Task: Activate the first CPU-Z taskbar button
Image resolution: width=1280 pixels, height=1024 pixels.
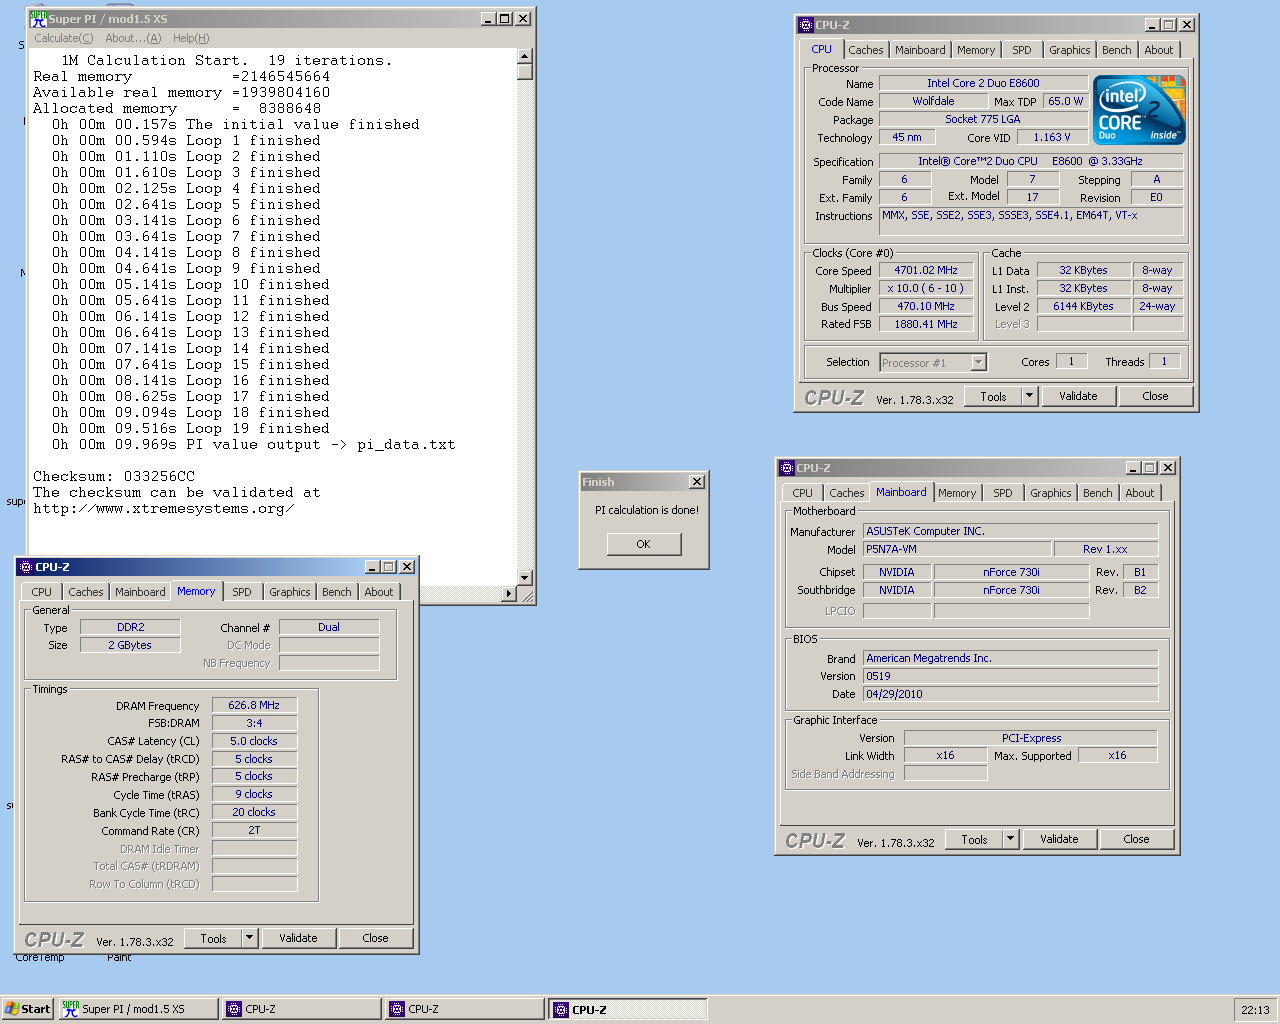Action: tap(302, 1009)
